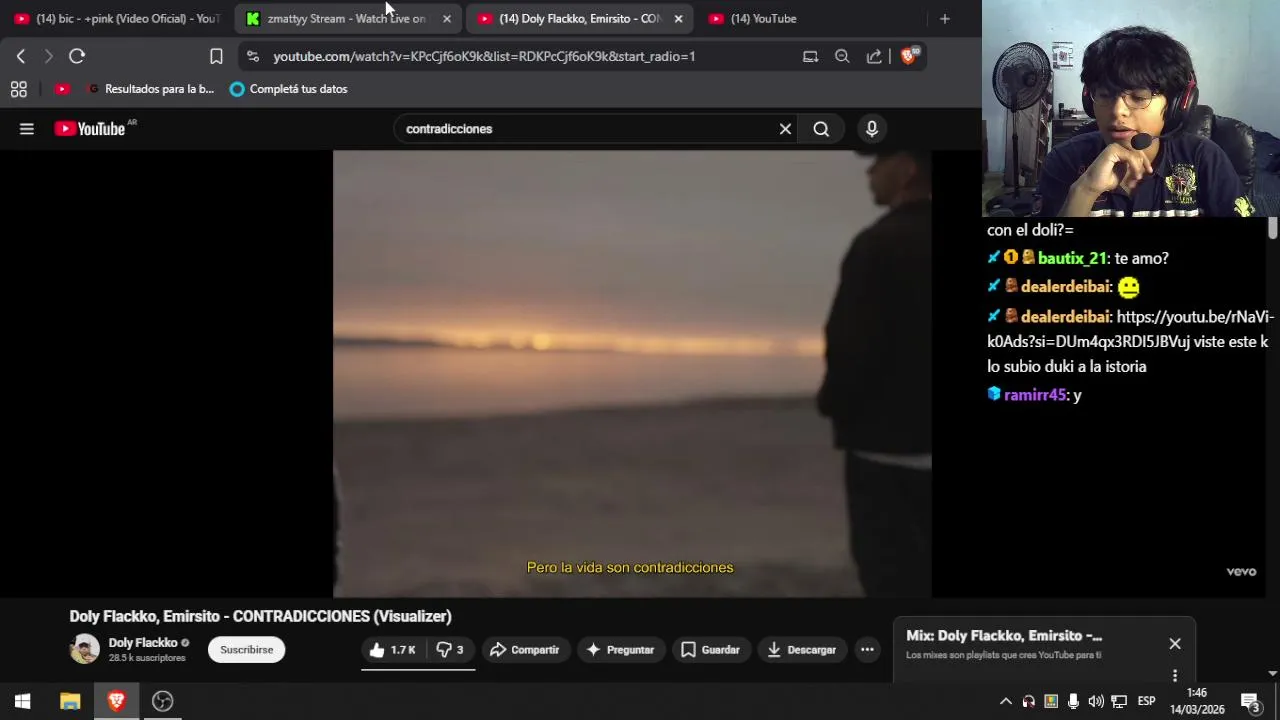Show hidden system tray icons
Screen dimensions: 1280x720
[x=1006, y=701]
